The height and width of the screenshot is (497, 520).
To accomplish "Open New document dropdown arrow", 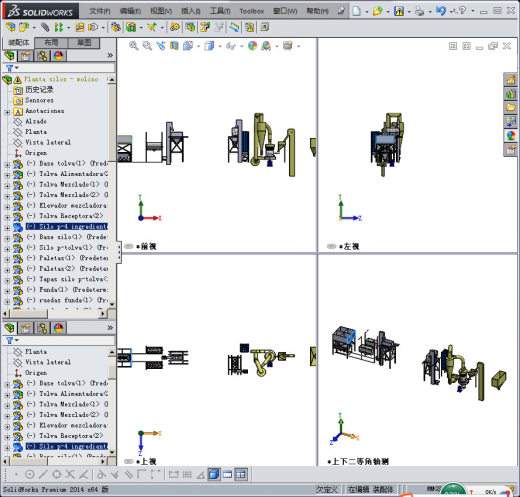I will coord(367,11).
